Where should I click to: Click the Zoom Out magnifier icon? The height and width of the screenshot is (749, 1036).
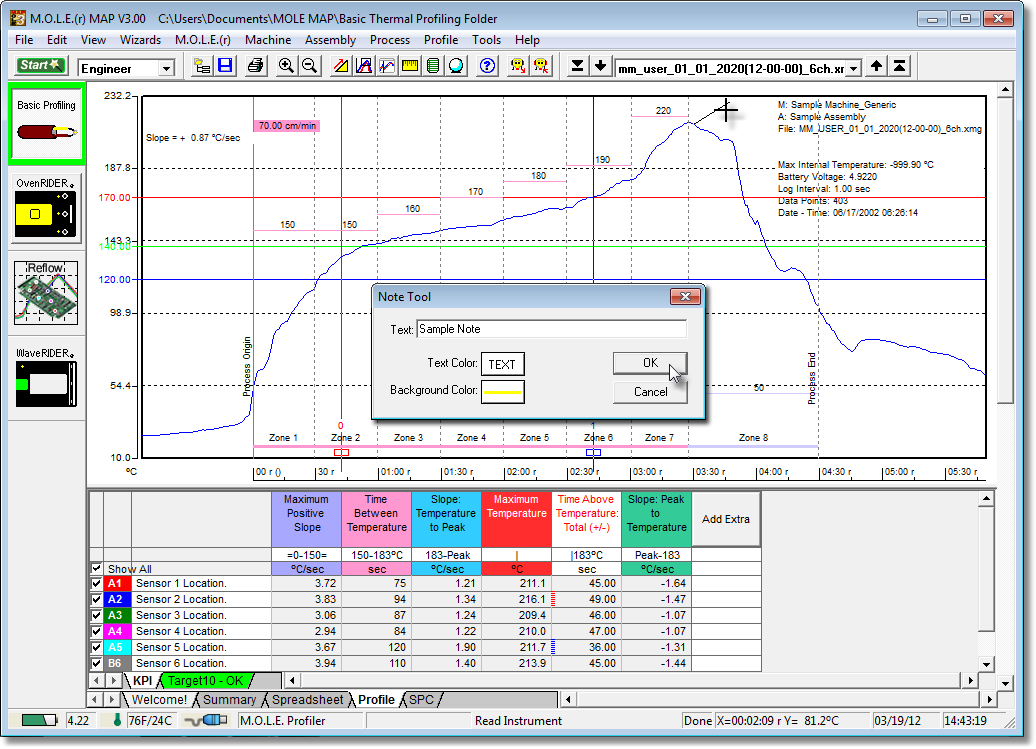tap(309, 66)
